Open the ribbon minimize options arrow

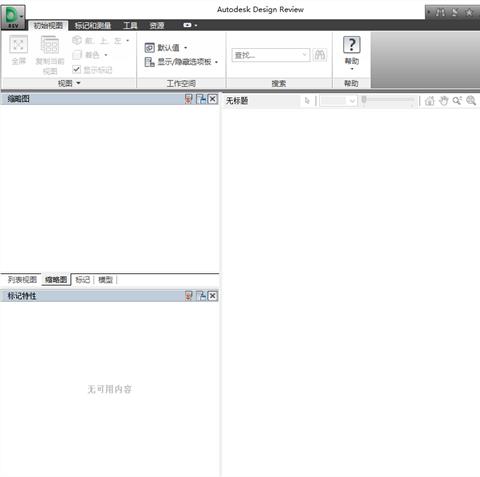tap(196, 25)
